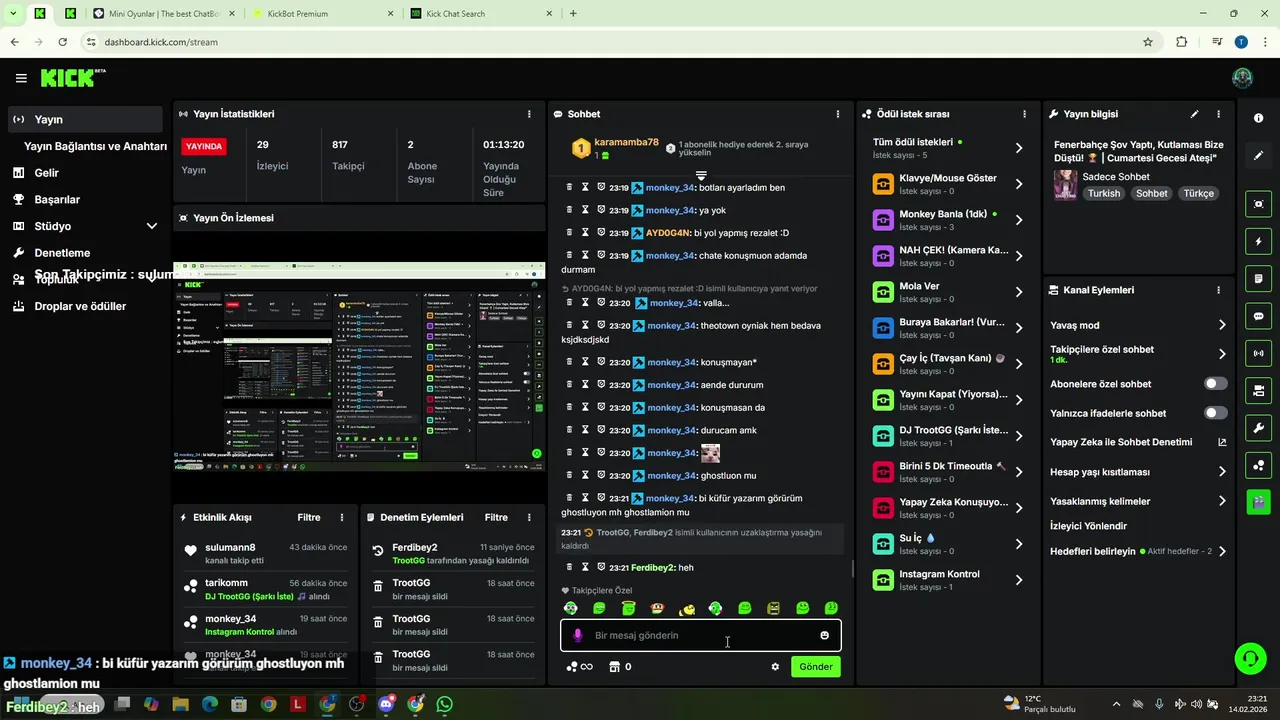The height and width of the screenshot is (720, 1280).
Task: Open three-dot menu of Sohbet panel
Action: coord(838,114)
